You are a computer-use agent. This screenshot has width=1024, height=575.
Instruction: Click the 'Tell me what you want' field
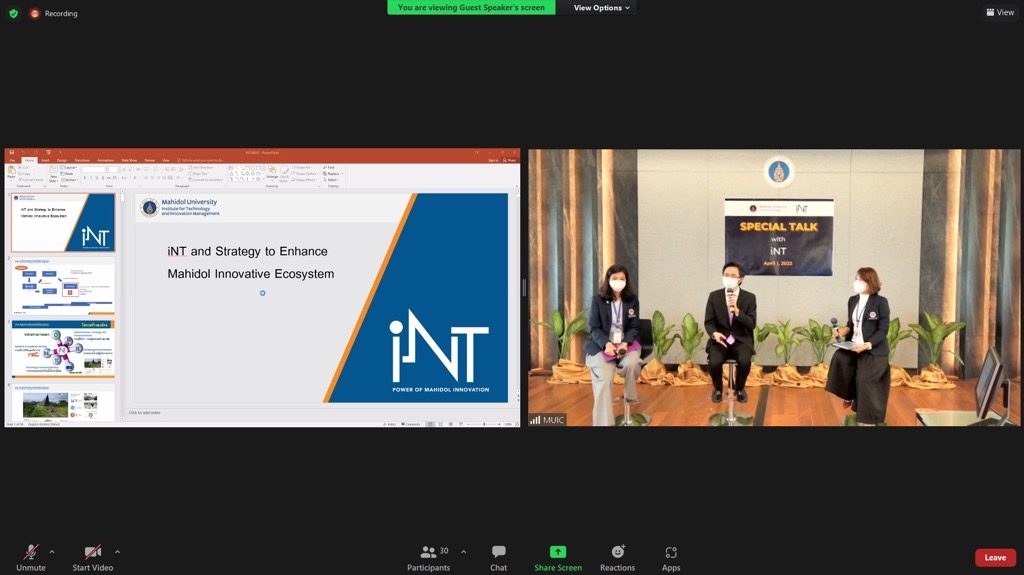pyautogui.click(x=201, y=160)
